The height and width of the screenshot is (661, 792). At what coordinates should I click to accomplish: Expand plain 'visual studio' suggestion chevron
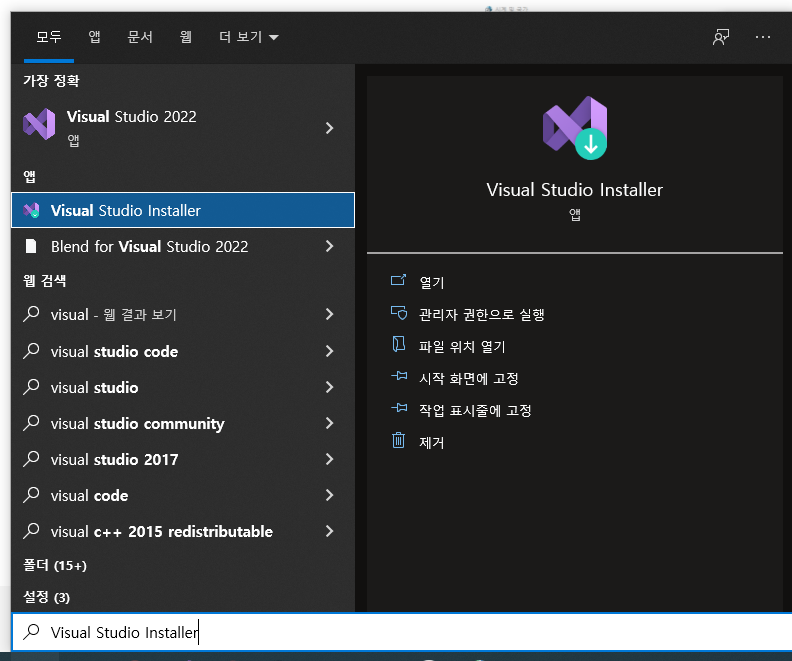pos(329,387)
